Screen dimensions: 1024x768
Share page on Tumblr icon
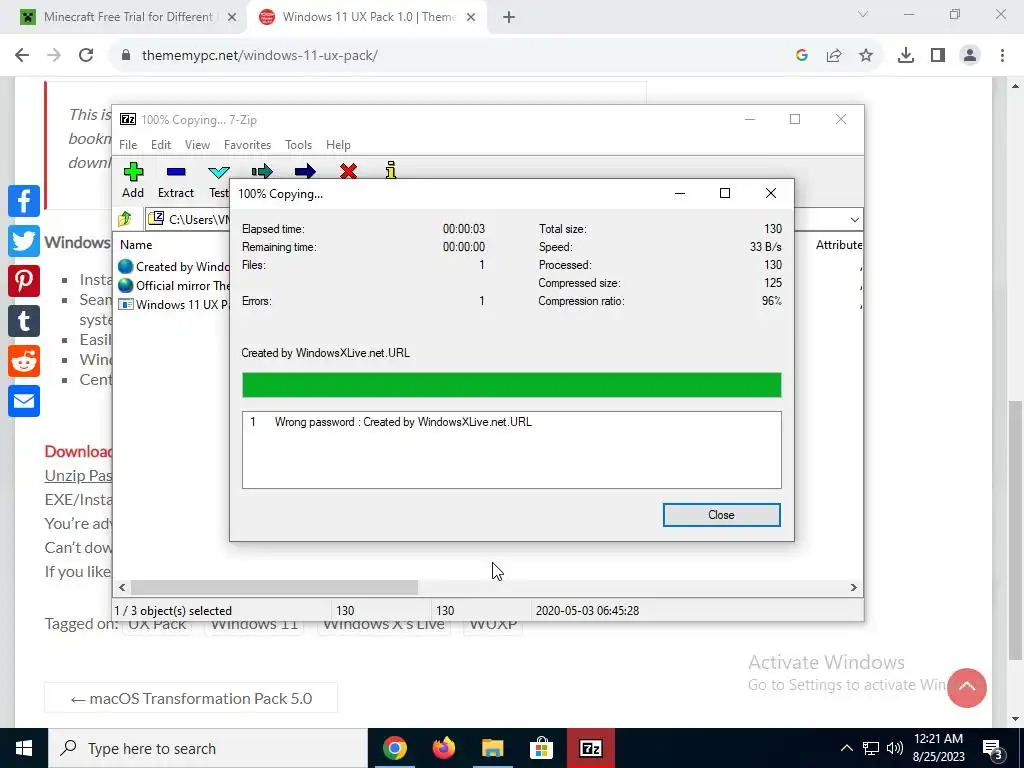(24, 321)
